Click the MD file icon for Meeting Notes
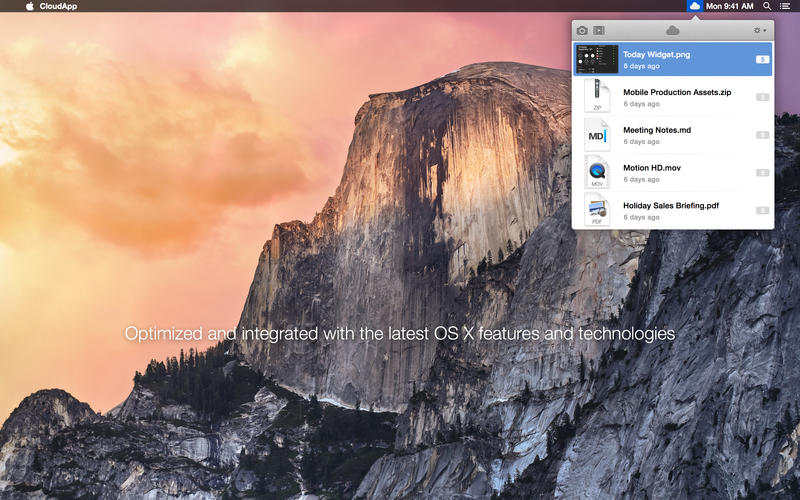Viewport: 800px width, 500px height. (597, 134)
